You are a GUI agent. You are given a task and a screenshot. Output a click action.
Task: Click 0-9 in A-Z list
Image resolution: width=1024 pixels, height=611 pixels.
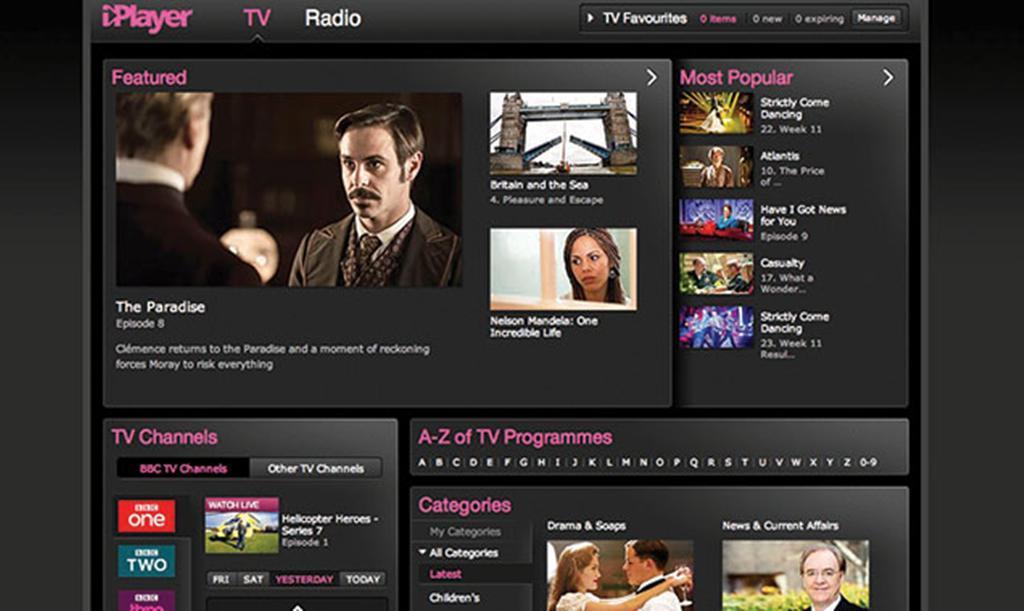pyautogui.click(x=868, y=462)
